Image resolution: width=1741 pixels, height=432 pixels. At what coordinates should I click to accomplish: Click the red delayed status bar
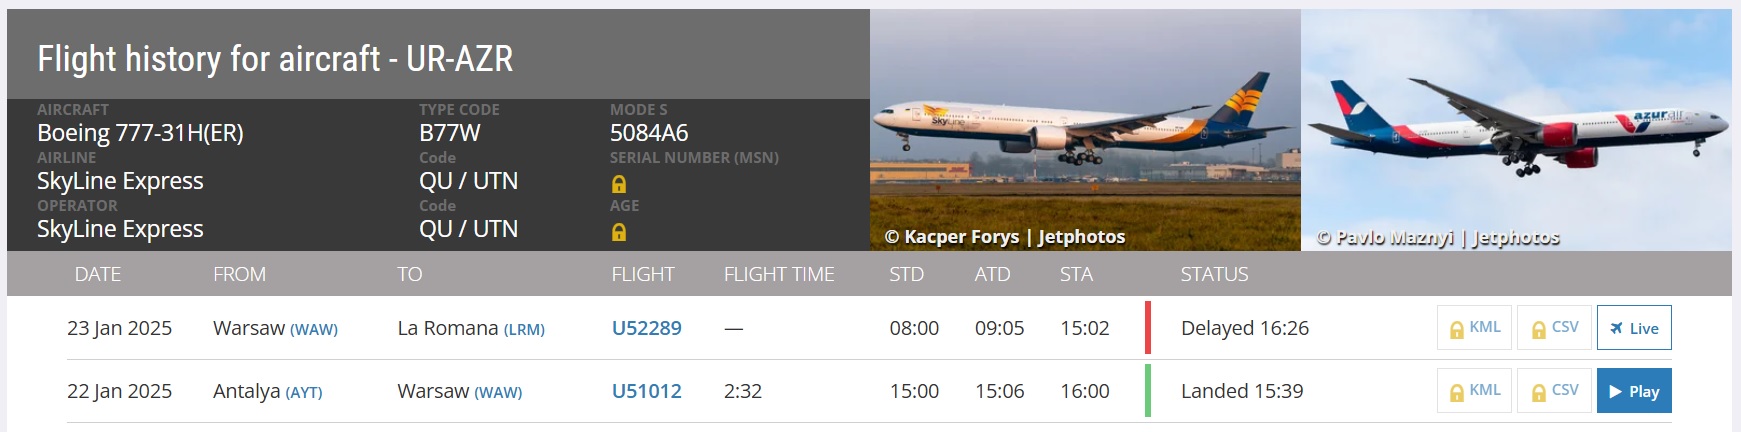pos(1148,328)
